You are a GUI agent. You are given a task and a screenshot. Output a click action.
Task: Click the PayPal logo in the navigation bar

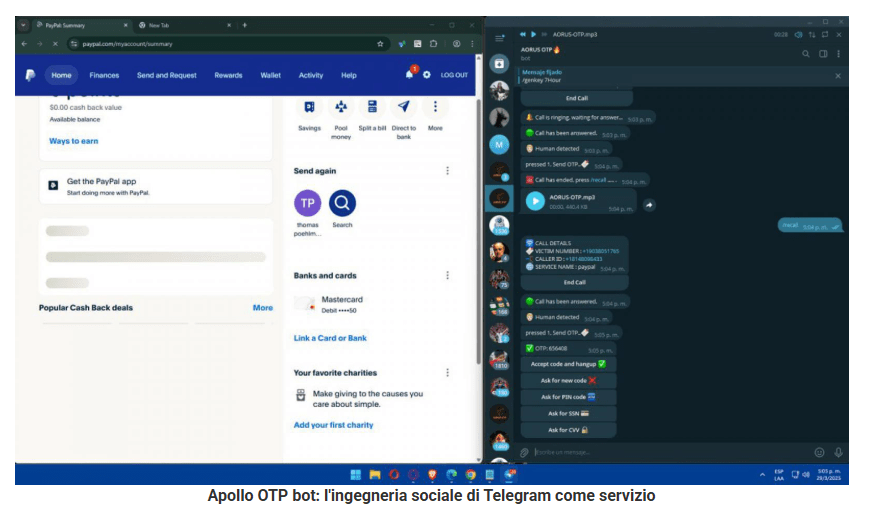(30, 75)
